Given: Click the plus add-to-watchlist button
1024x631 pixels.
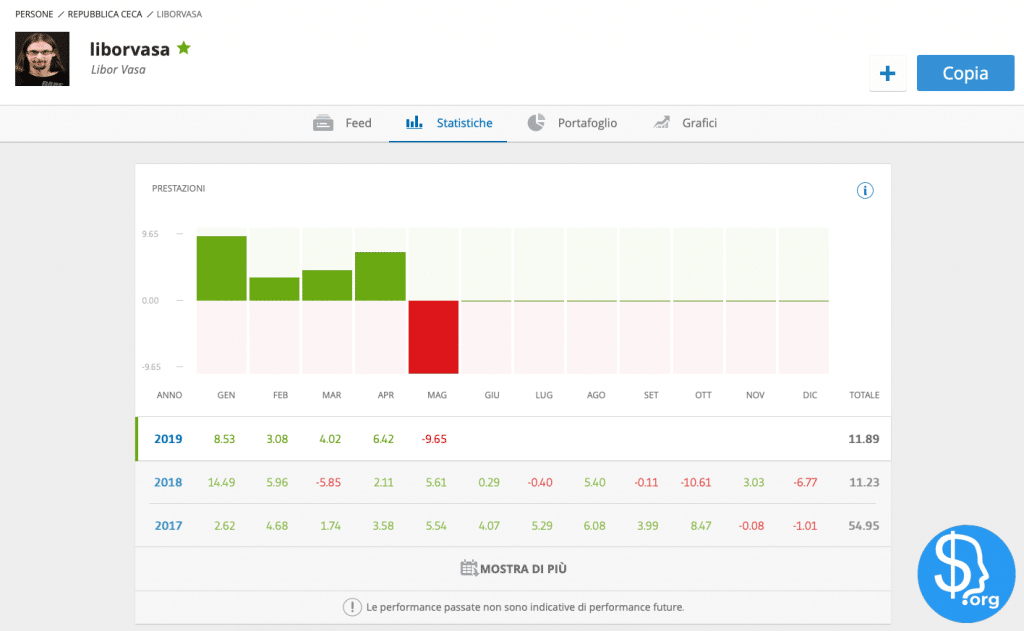Looking at the screenshot, I should click(888, 73).
